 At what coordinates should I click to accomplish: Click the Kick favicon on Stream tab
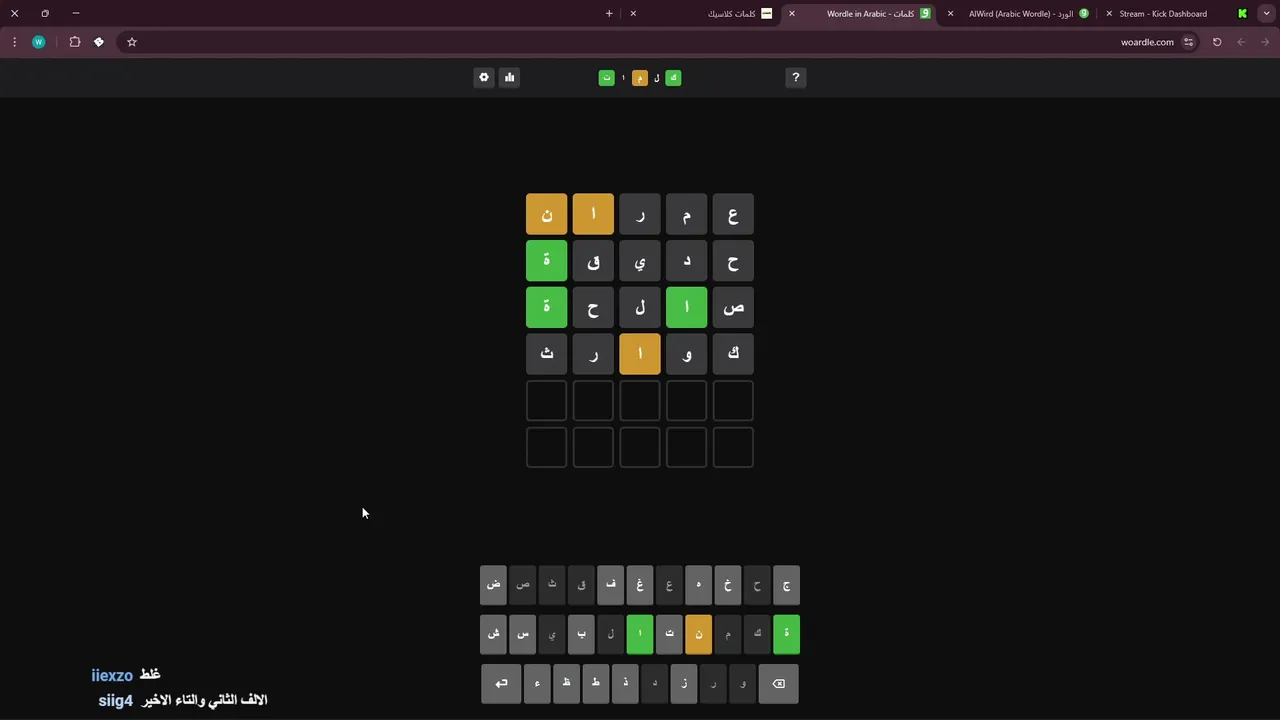click(x=1242, y=14)
